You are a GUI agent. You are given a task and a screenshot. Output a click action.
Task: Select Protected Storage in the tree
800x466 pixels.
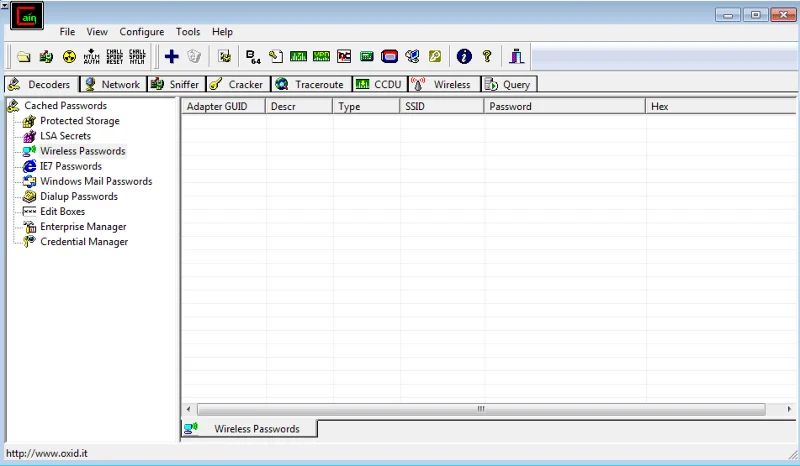click(80, 121)
